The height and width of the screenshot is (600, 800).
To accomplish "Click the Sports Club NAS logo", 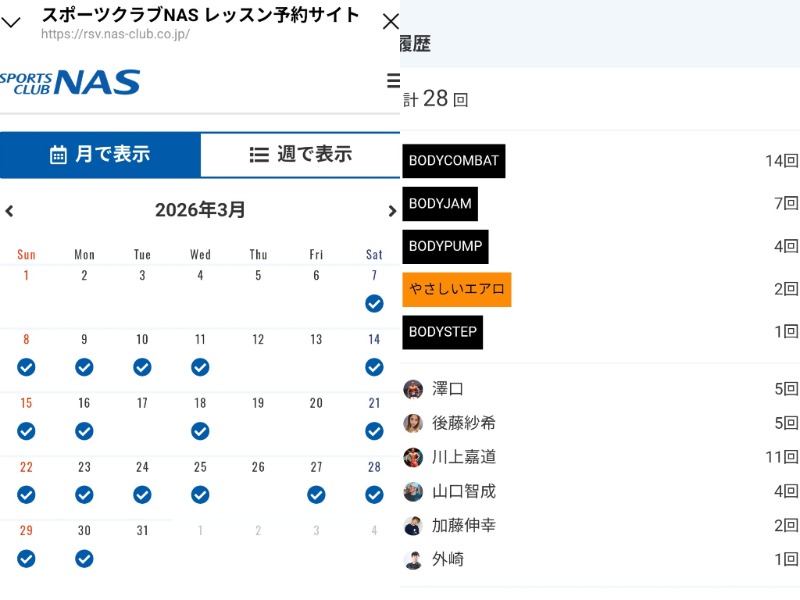I will 70,82.
